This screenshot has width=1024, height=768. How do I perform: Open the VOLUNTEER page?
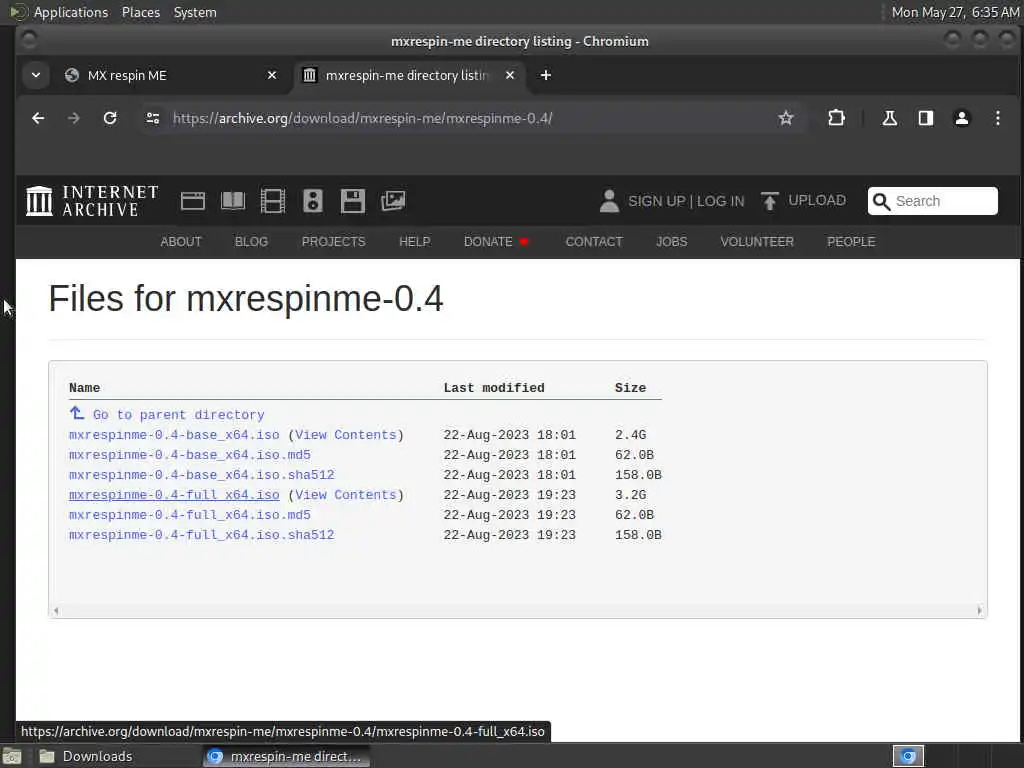(x=757, y=242)
